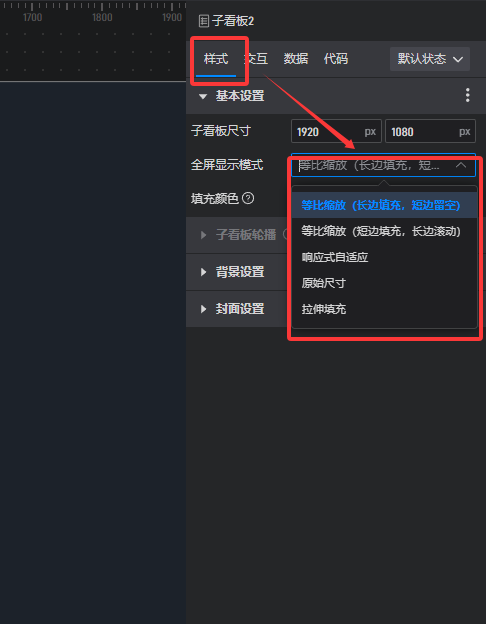The image size is (486, 624).
Task: Switch to the 样式 tab
Action: click(x=216, y=59)
